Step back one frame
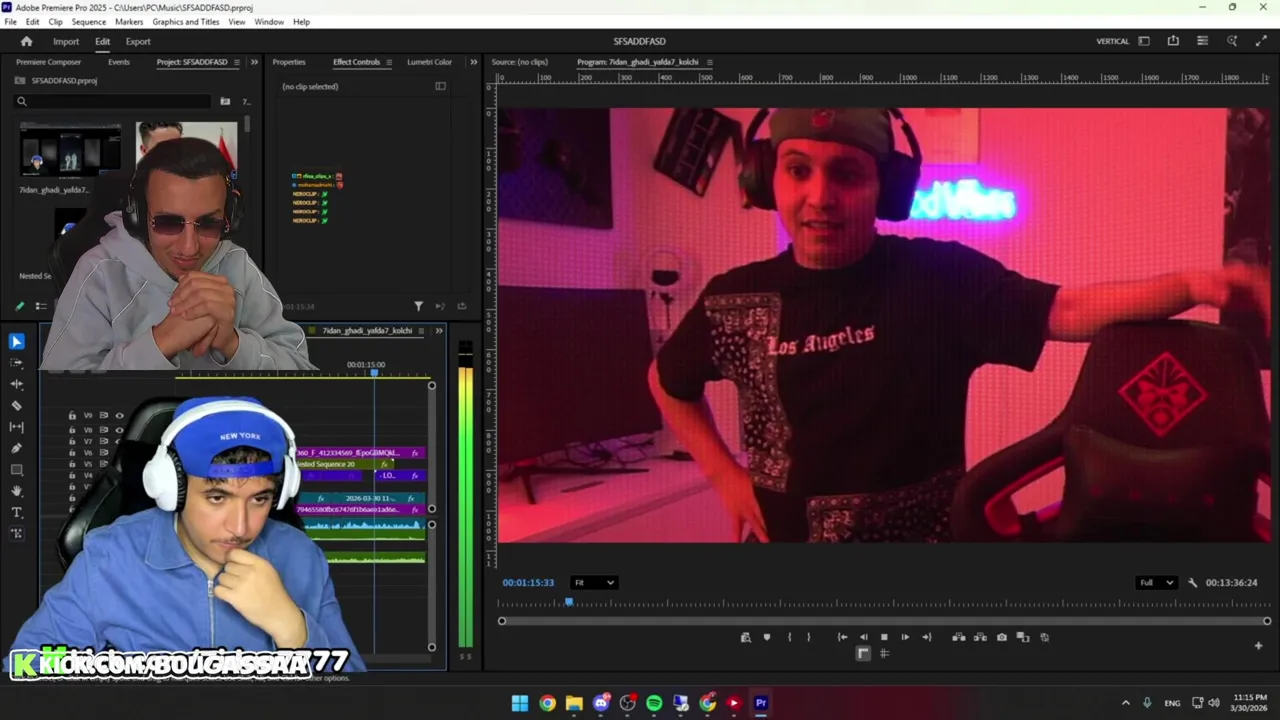The image size is (1280, 720). 864,637
